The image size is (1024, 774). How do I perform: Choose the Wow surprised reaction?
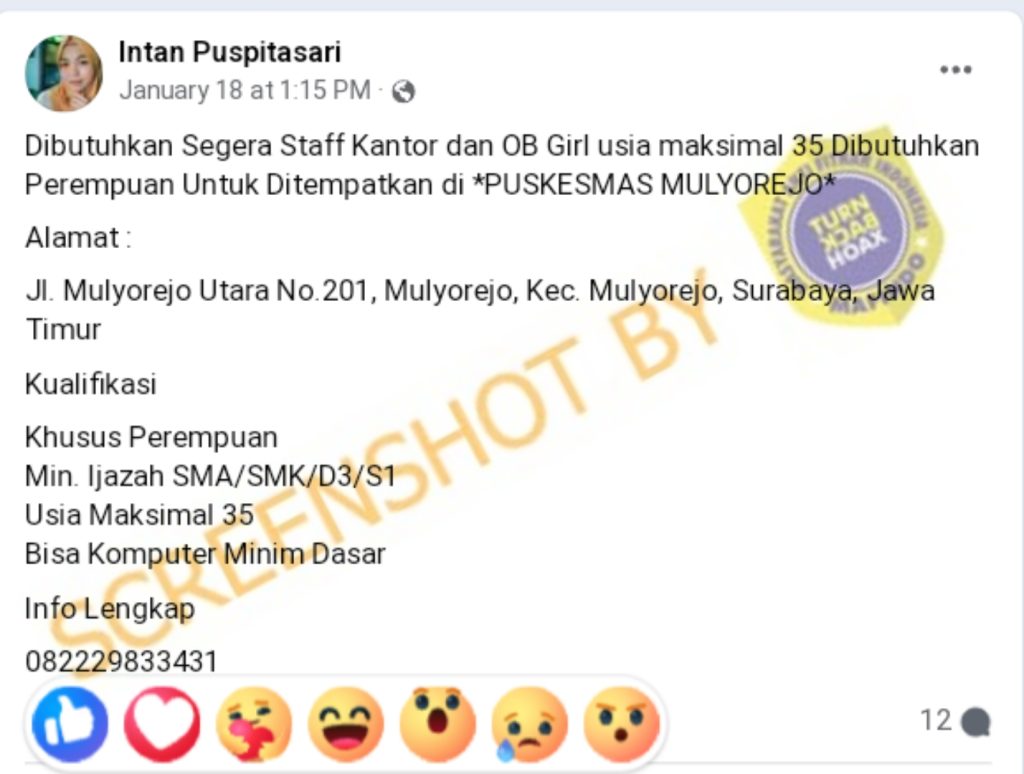point(438,724)
